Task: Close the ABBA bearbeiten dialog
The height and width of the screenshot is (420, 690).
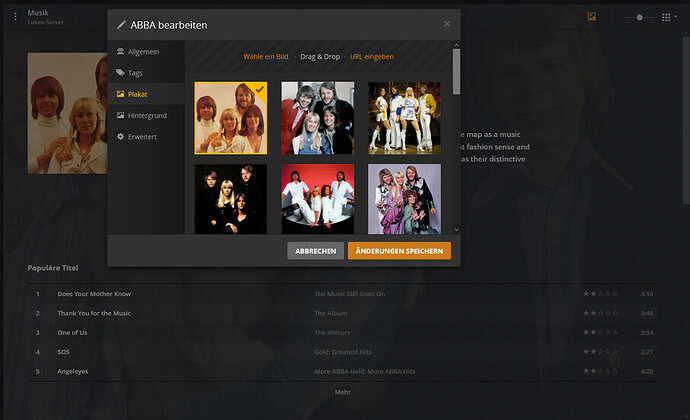Action: click(x=447, y=24)
